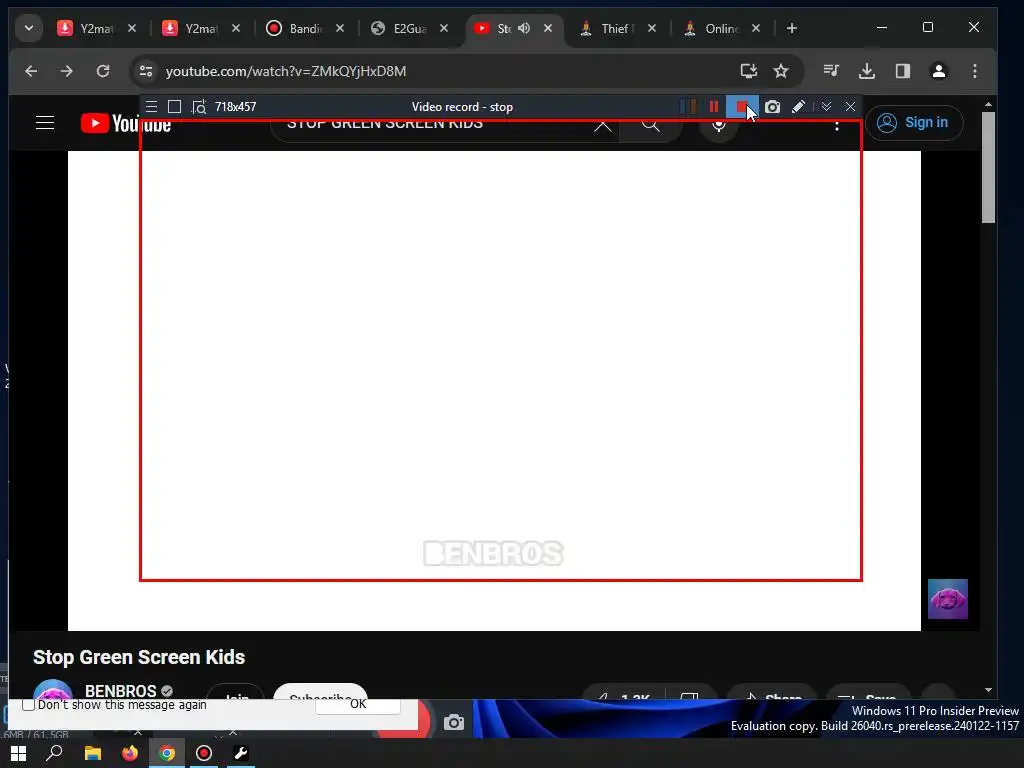Open the Bandicam recording bar menu
This screenshot has height=768, width=1024.
coord(151,106)
